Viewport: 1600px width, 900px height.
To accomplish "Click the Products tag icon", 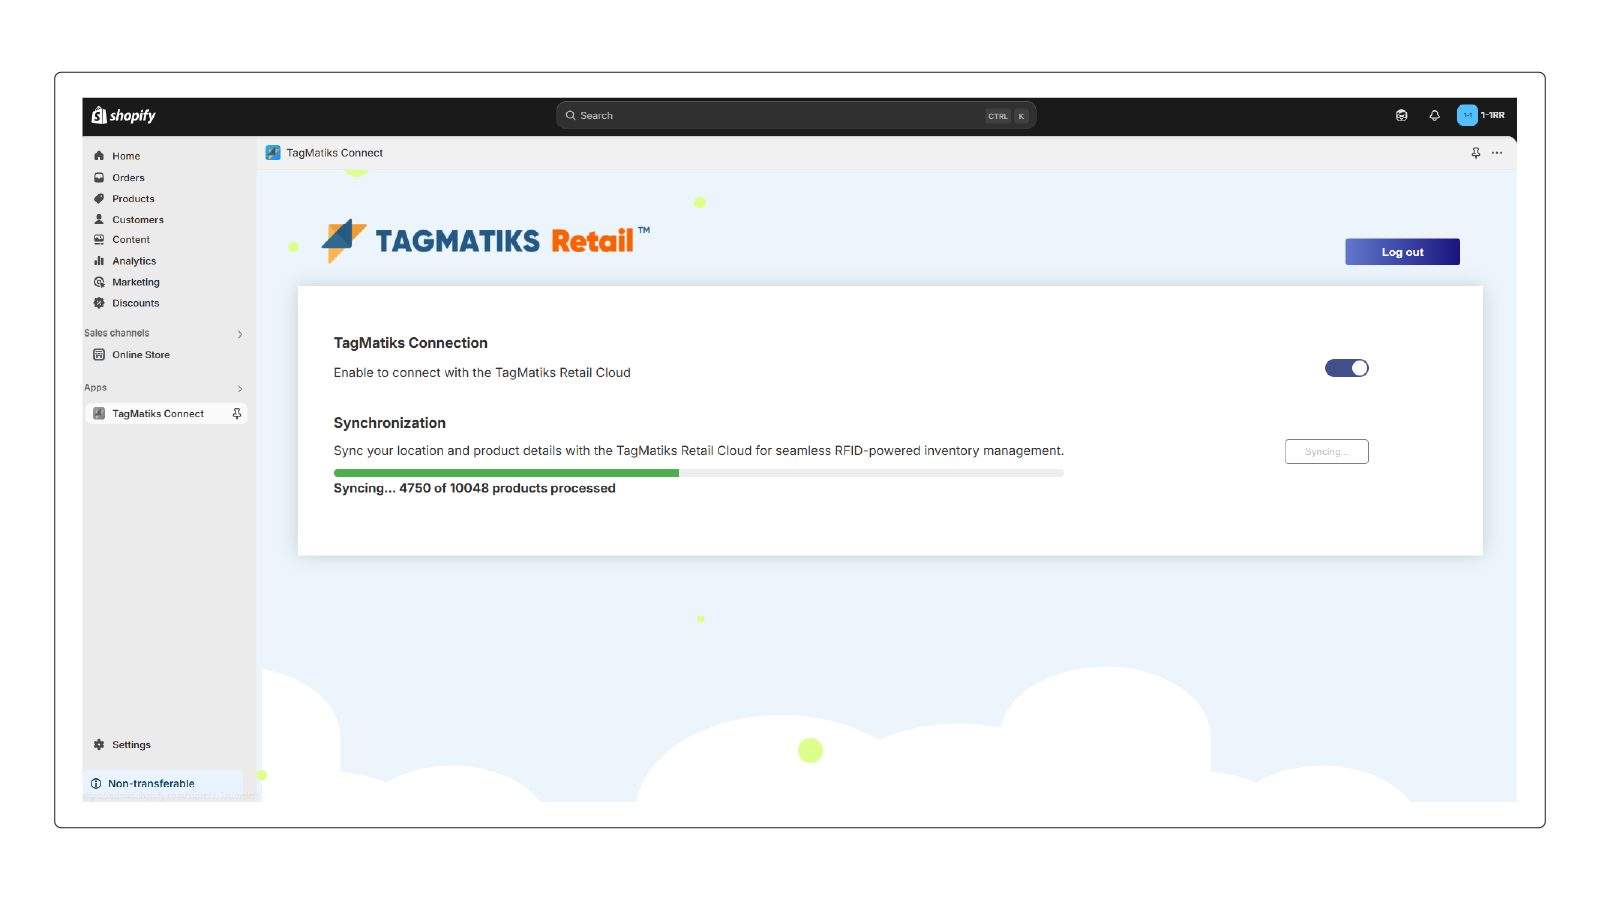I will tap(99, 199).
